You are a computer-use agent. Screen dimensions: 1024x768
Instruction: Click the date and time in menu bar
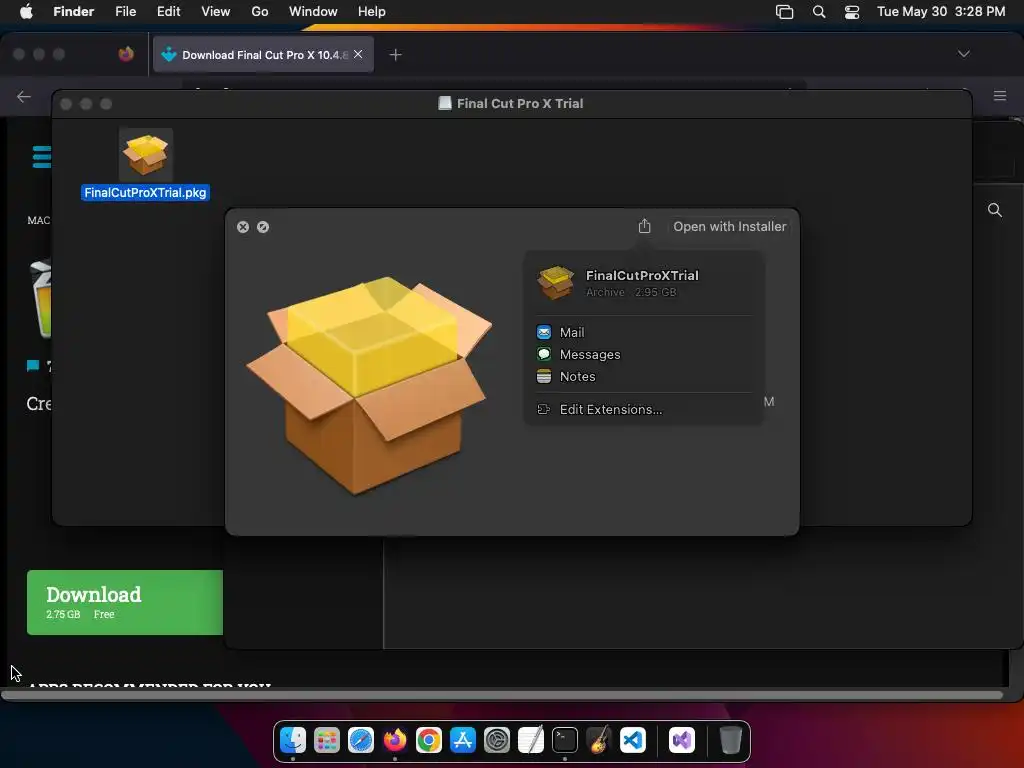pyautogui.click(x=940, y=11)
